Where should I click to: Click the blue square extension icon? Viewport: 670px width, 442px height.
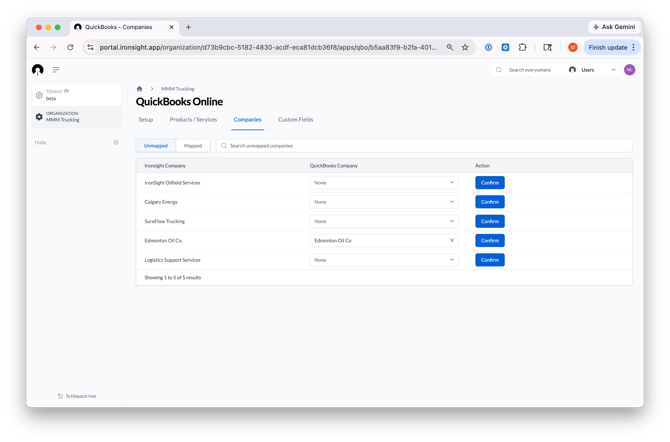coord(505,47)
